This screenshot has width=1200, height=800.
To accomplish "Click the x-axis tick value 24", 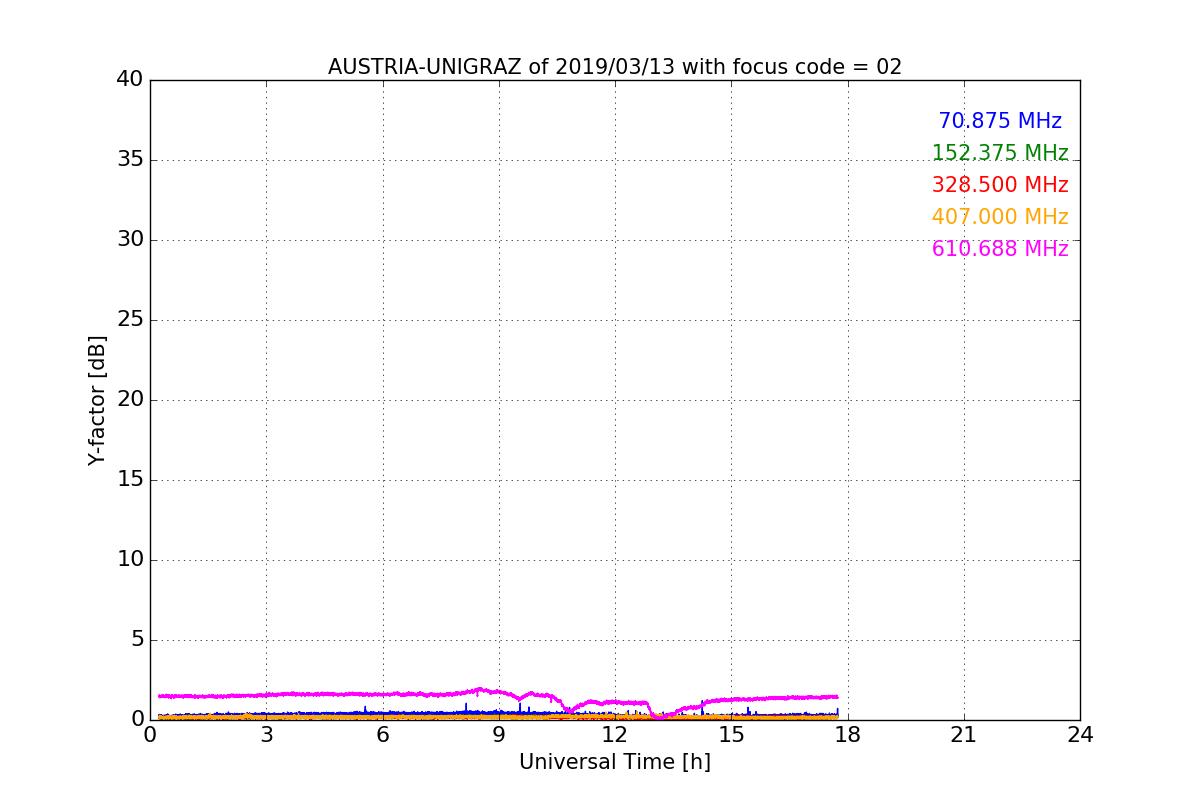I will coord(1080,735).
